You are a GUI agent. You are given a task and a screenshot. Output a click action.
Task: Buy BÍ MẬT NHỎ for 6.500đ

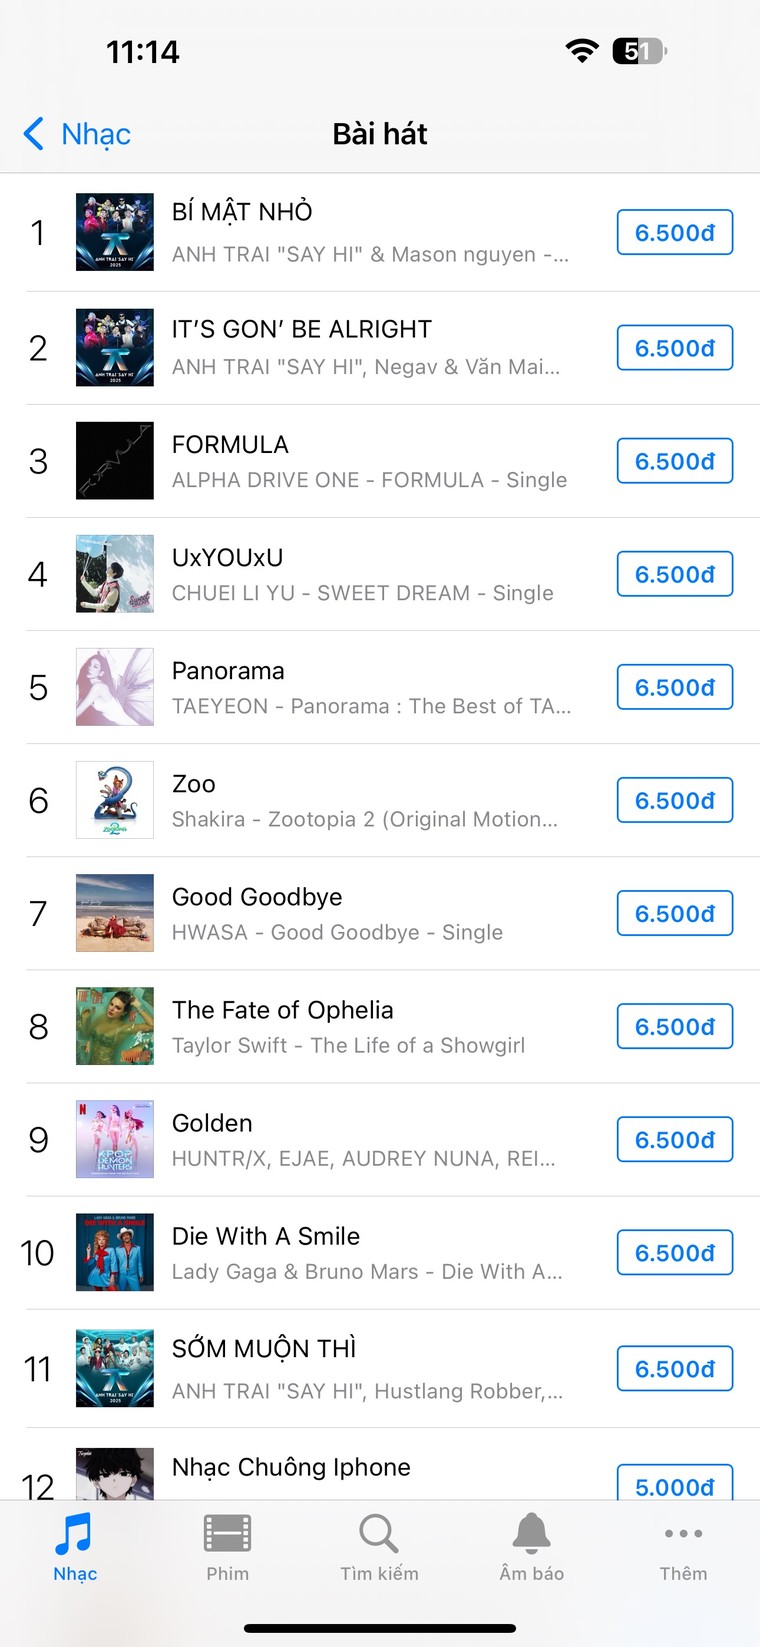pos(675,233)
